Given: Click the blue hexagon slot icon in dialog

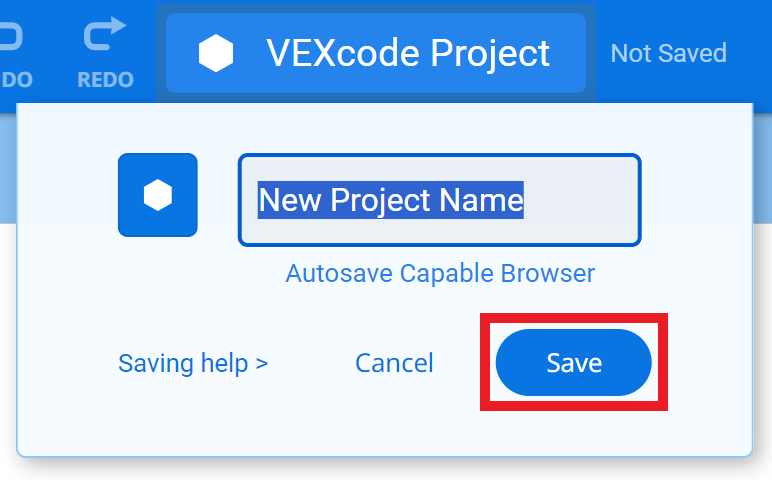Looking at the screenshot, I should coord(158,195).
